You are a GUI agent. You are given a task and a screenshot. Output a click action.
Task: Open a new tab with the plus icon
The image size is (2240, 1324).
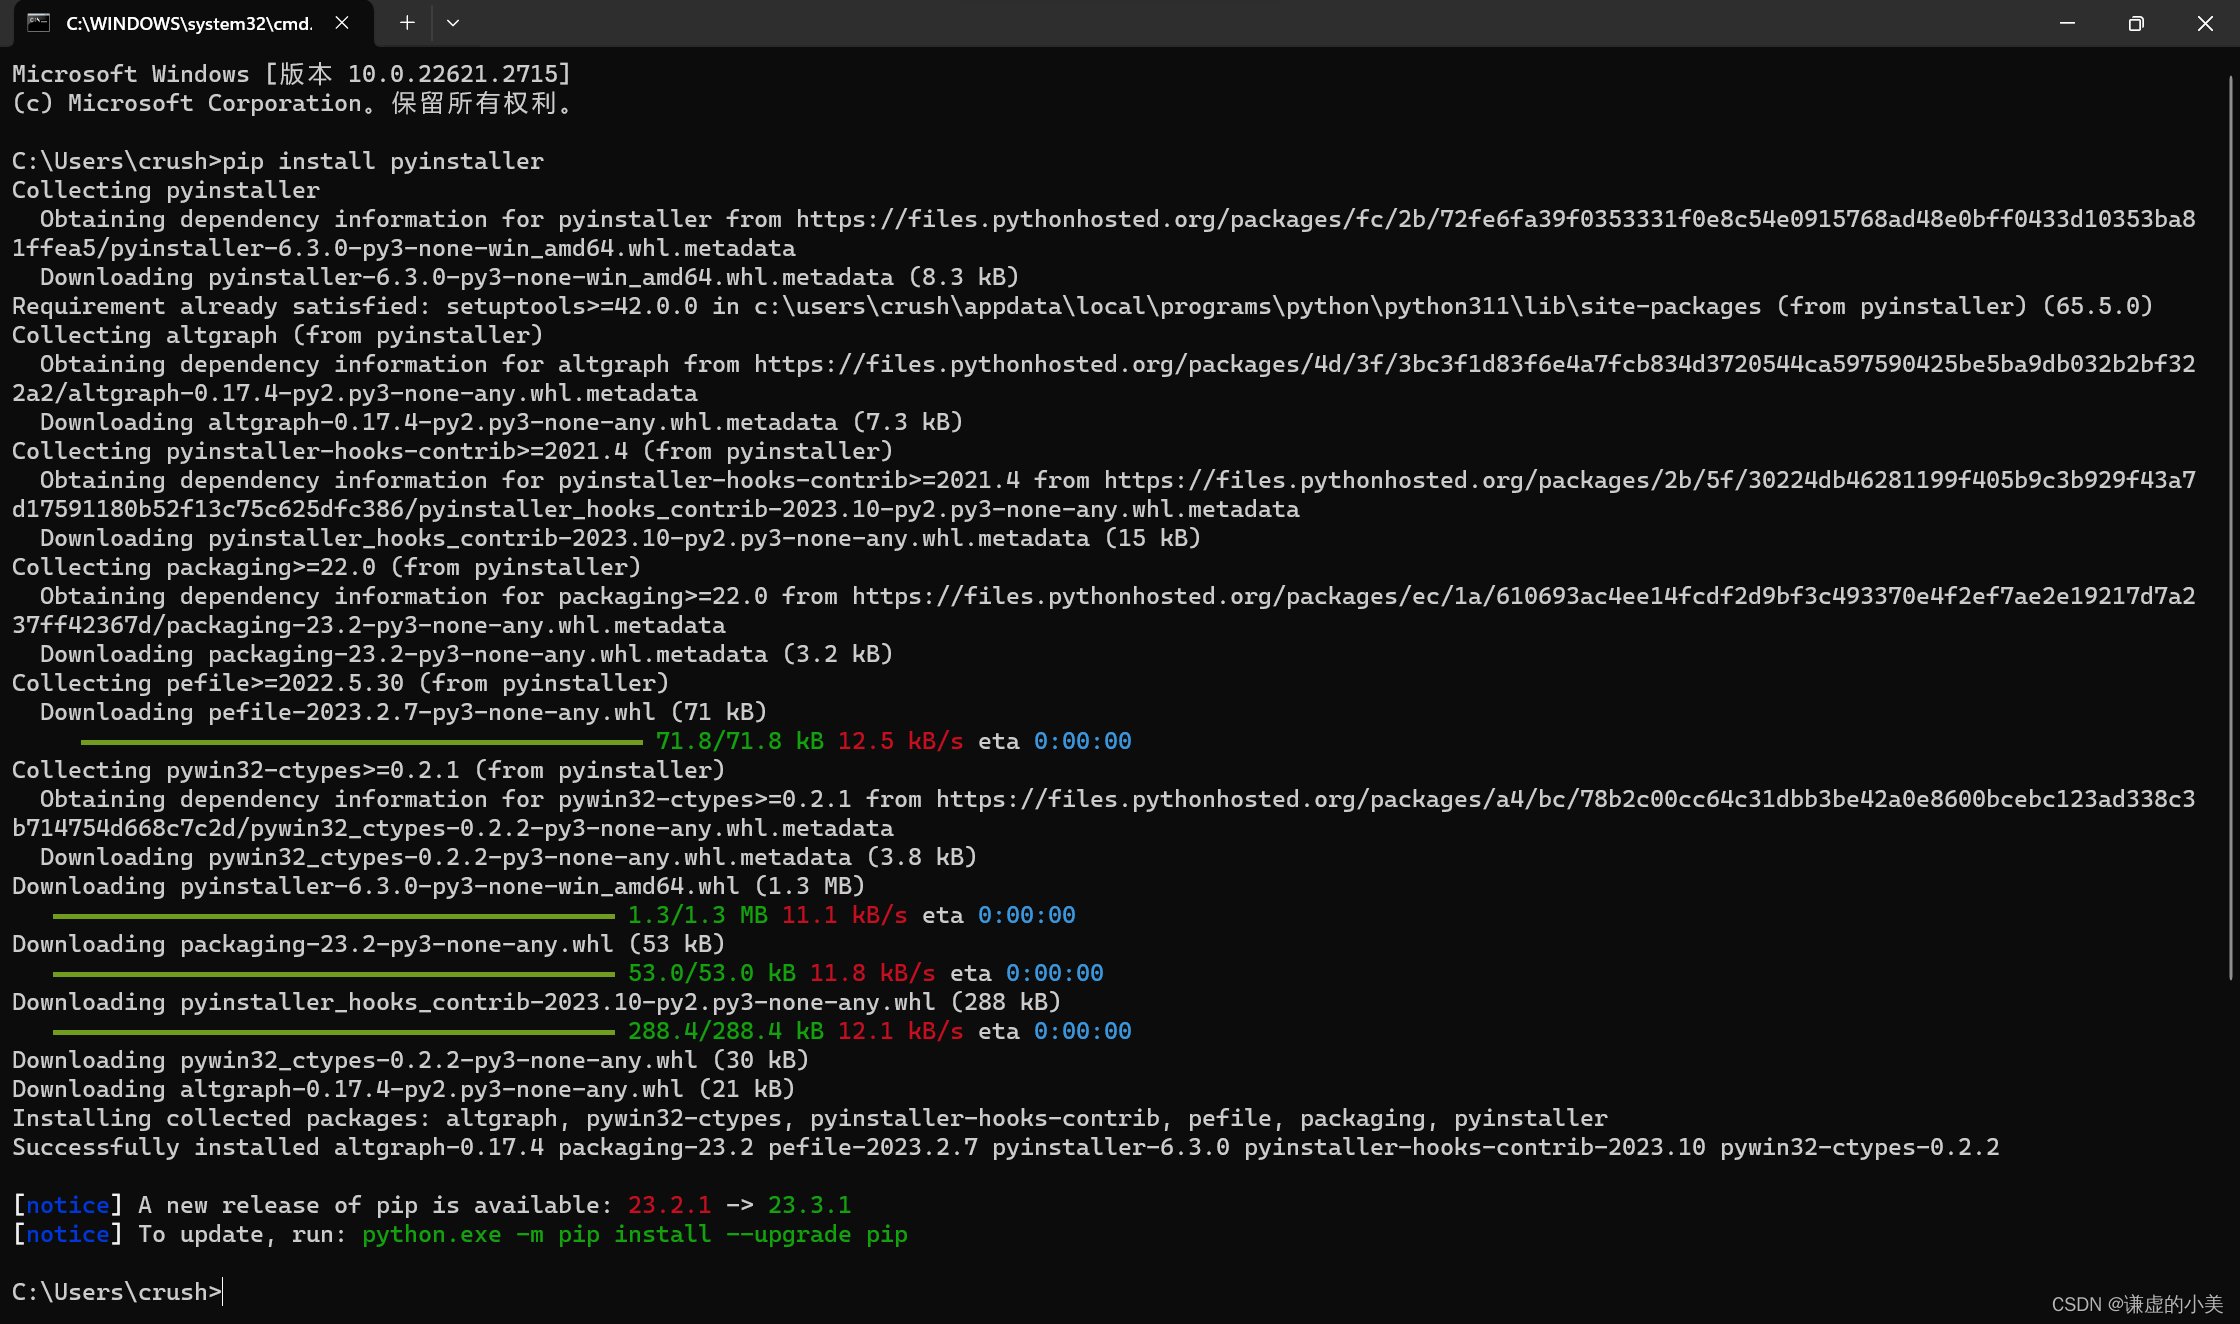pyautogui.click(x=406, y=22)
